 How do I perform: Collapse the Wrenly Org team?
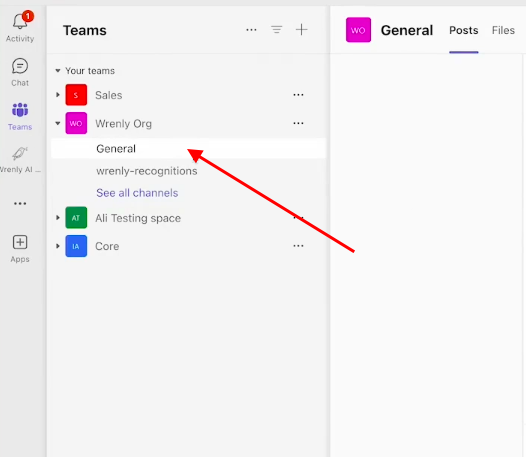pos(58,123)
